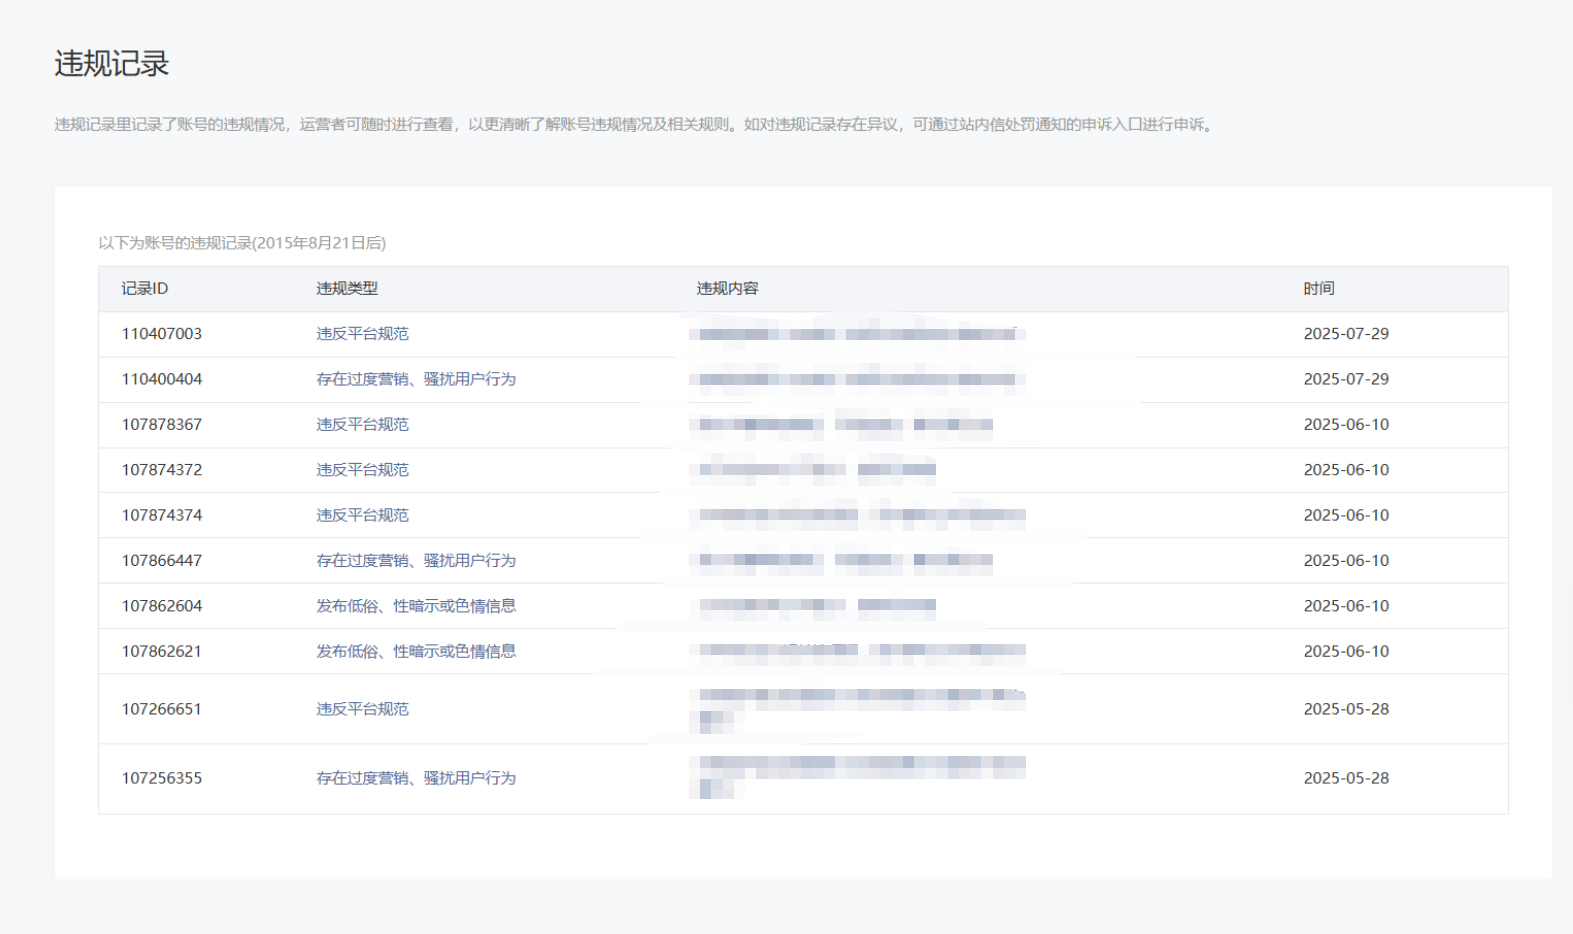Click the 时间 column header
This screenshot has height=934, width=1573.
tap(1318, 289)
